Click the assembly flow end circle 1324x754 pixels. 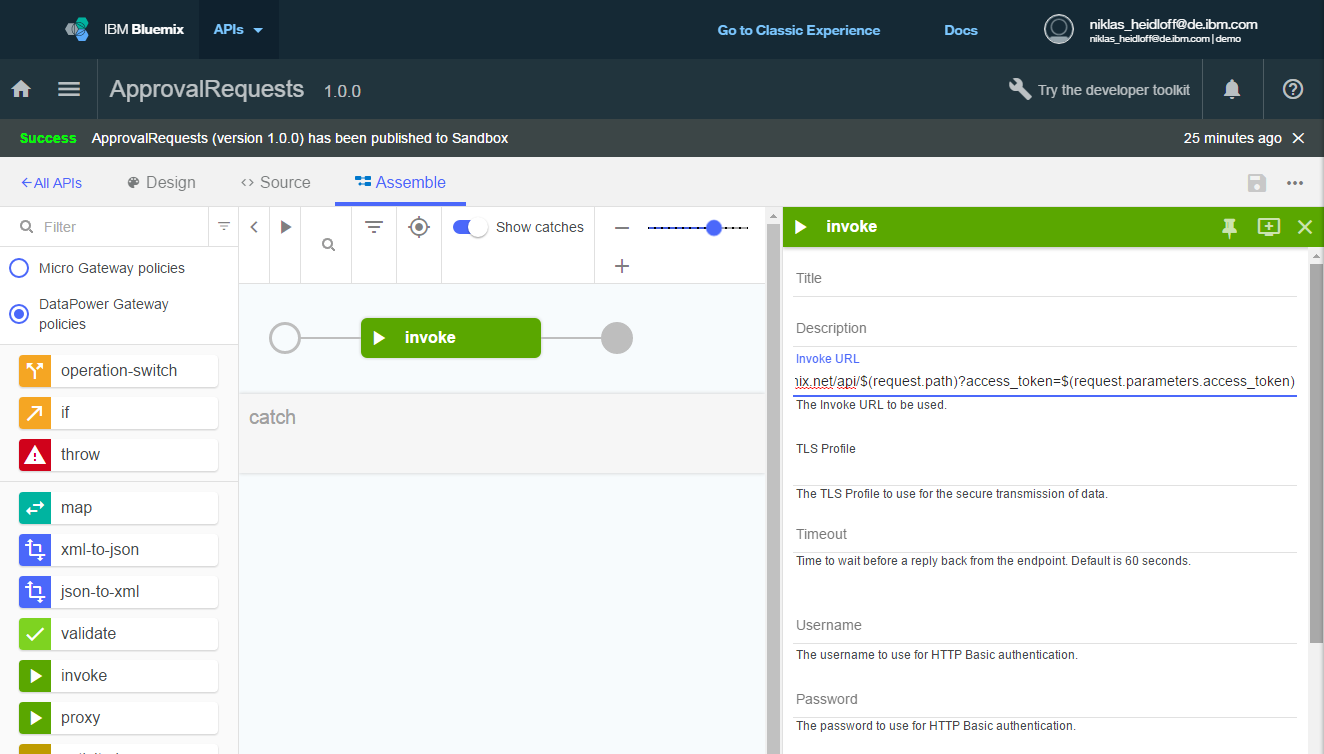coord(617,338)
